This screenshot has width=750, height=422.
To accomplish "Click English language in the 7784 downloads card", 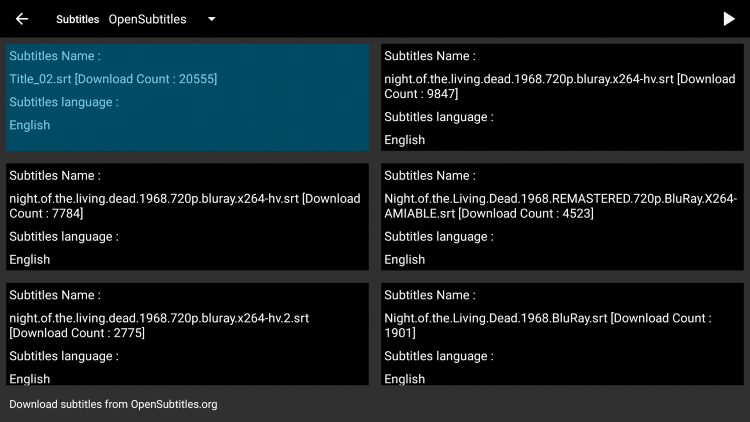I will [30, 259].
